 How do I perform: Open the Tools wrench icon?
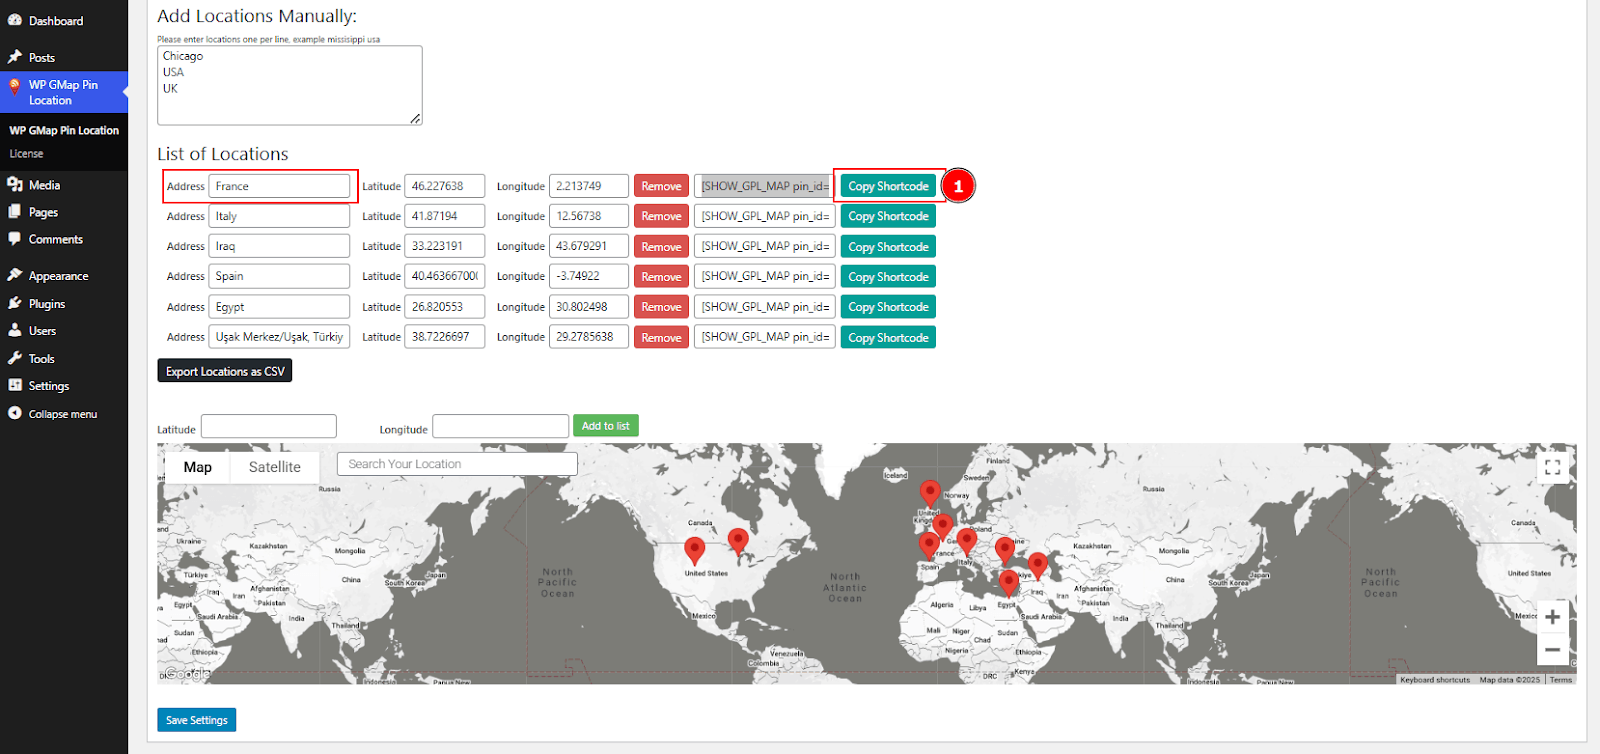(15, 358)
